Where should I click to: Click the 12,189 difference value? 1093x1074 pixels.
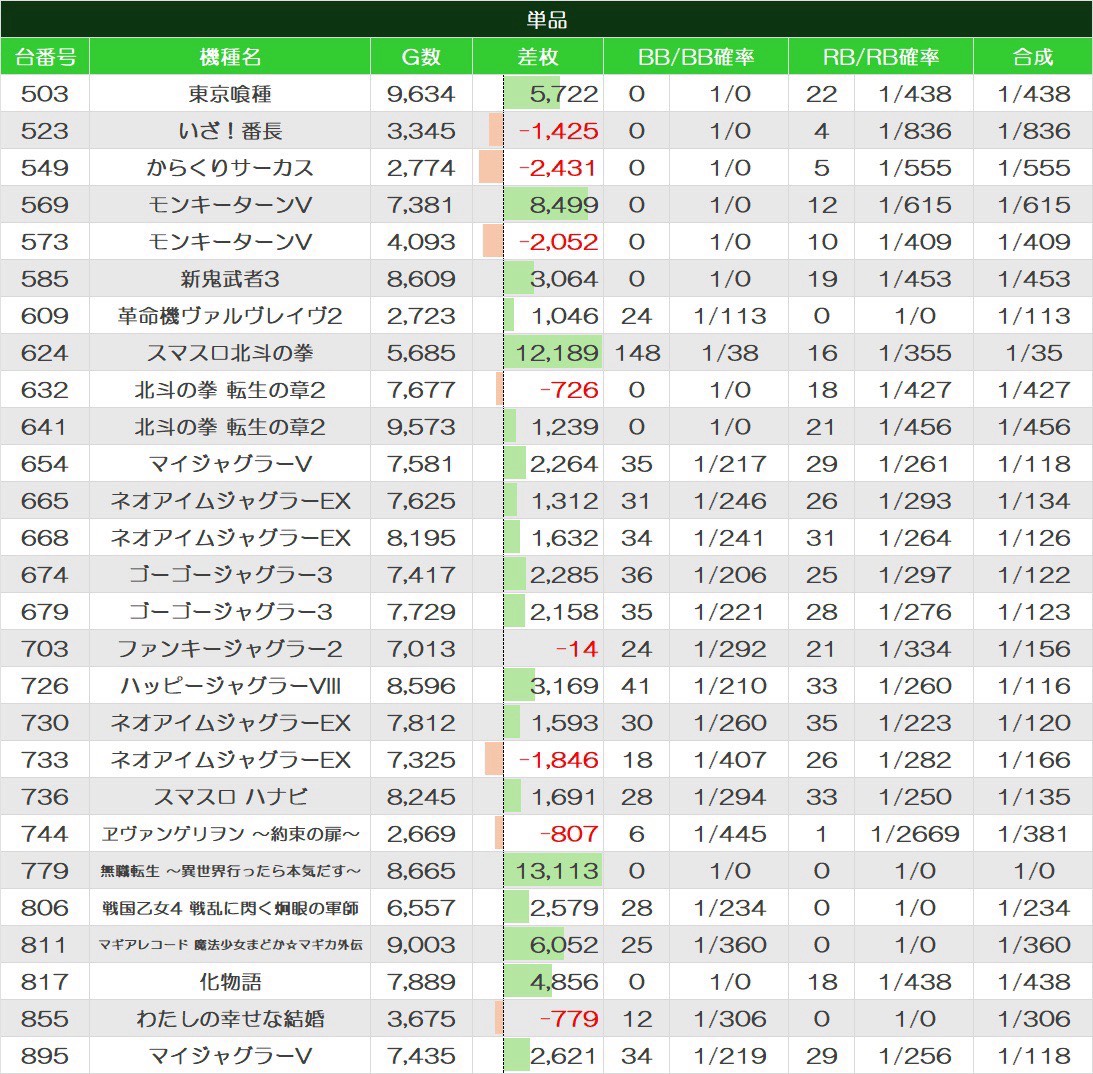[x=557, y=352]
